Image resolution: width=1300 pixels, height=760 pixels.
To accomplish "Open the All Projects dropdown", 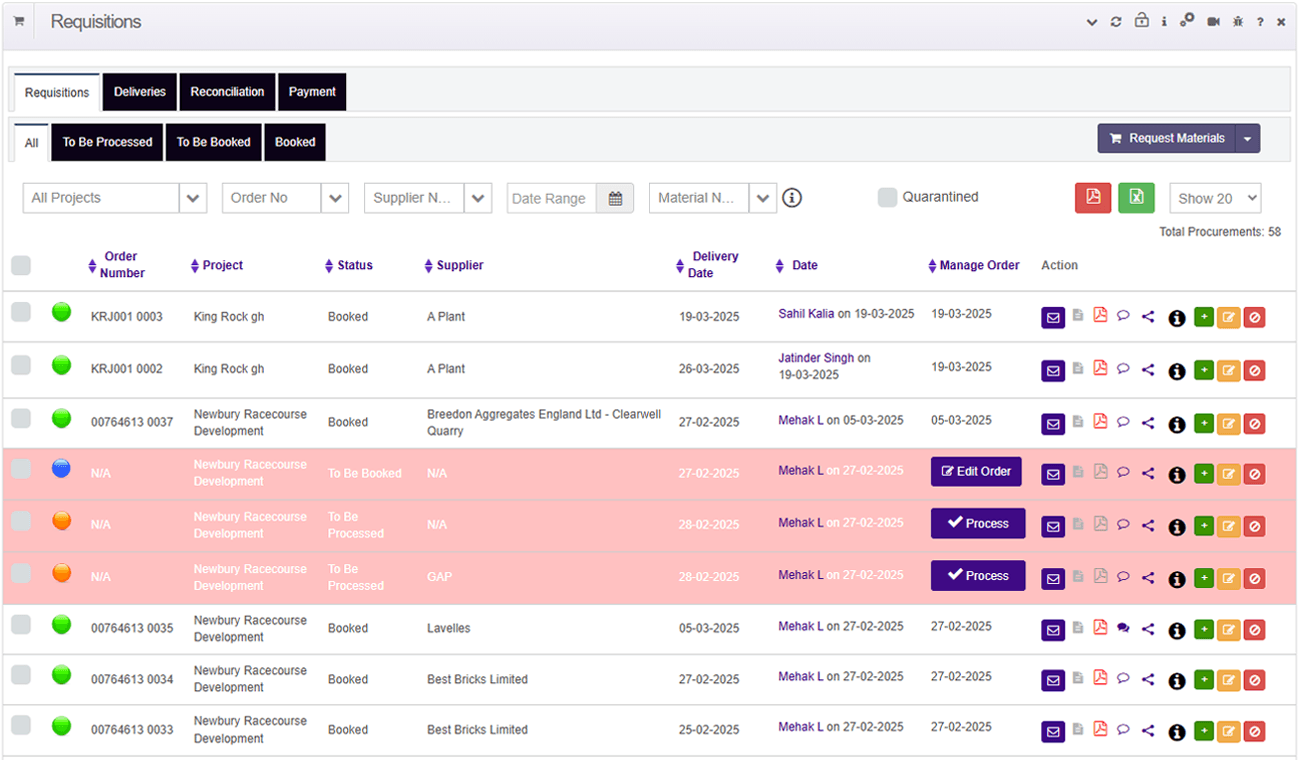I will (x=114, y=198).
